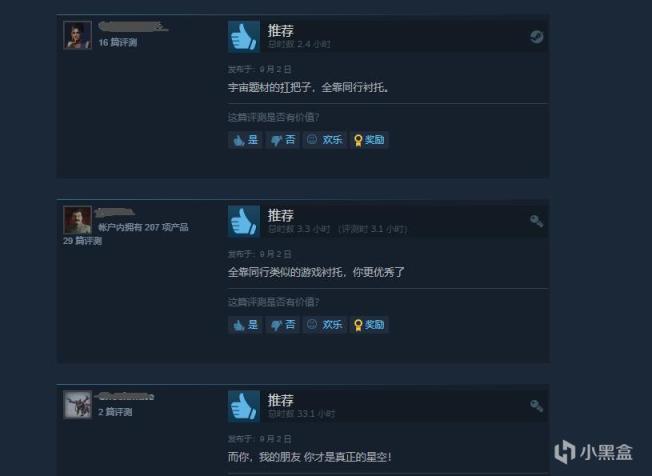Click the thumbs-up icon on the third review
Image resolution: width=652 pixels, height=476 pixels.
click(x=244, y=406)
